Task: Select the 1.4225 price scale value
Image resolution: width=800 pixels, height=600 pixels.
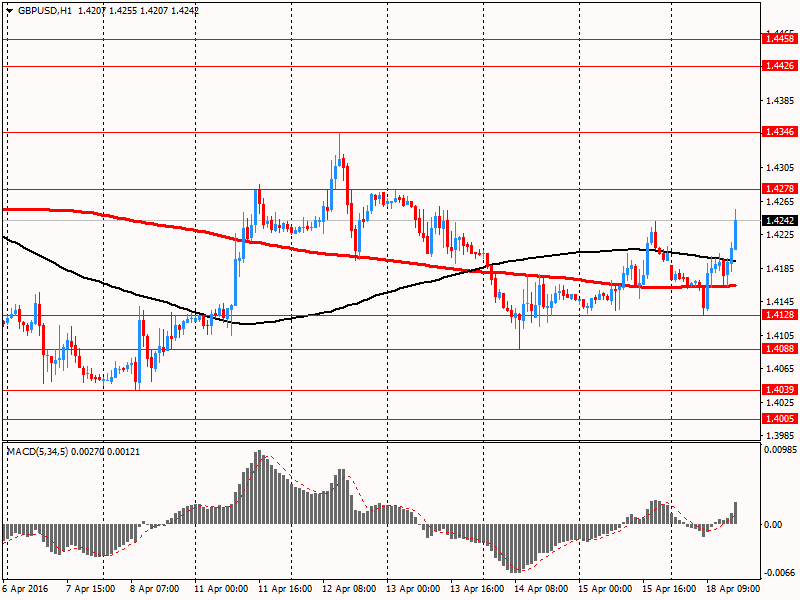Action: point(780,235)
